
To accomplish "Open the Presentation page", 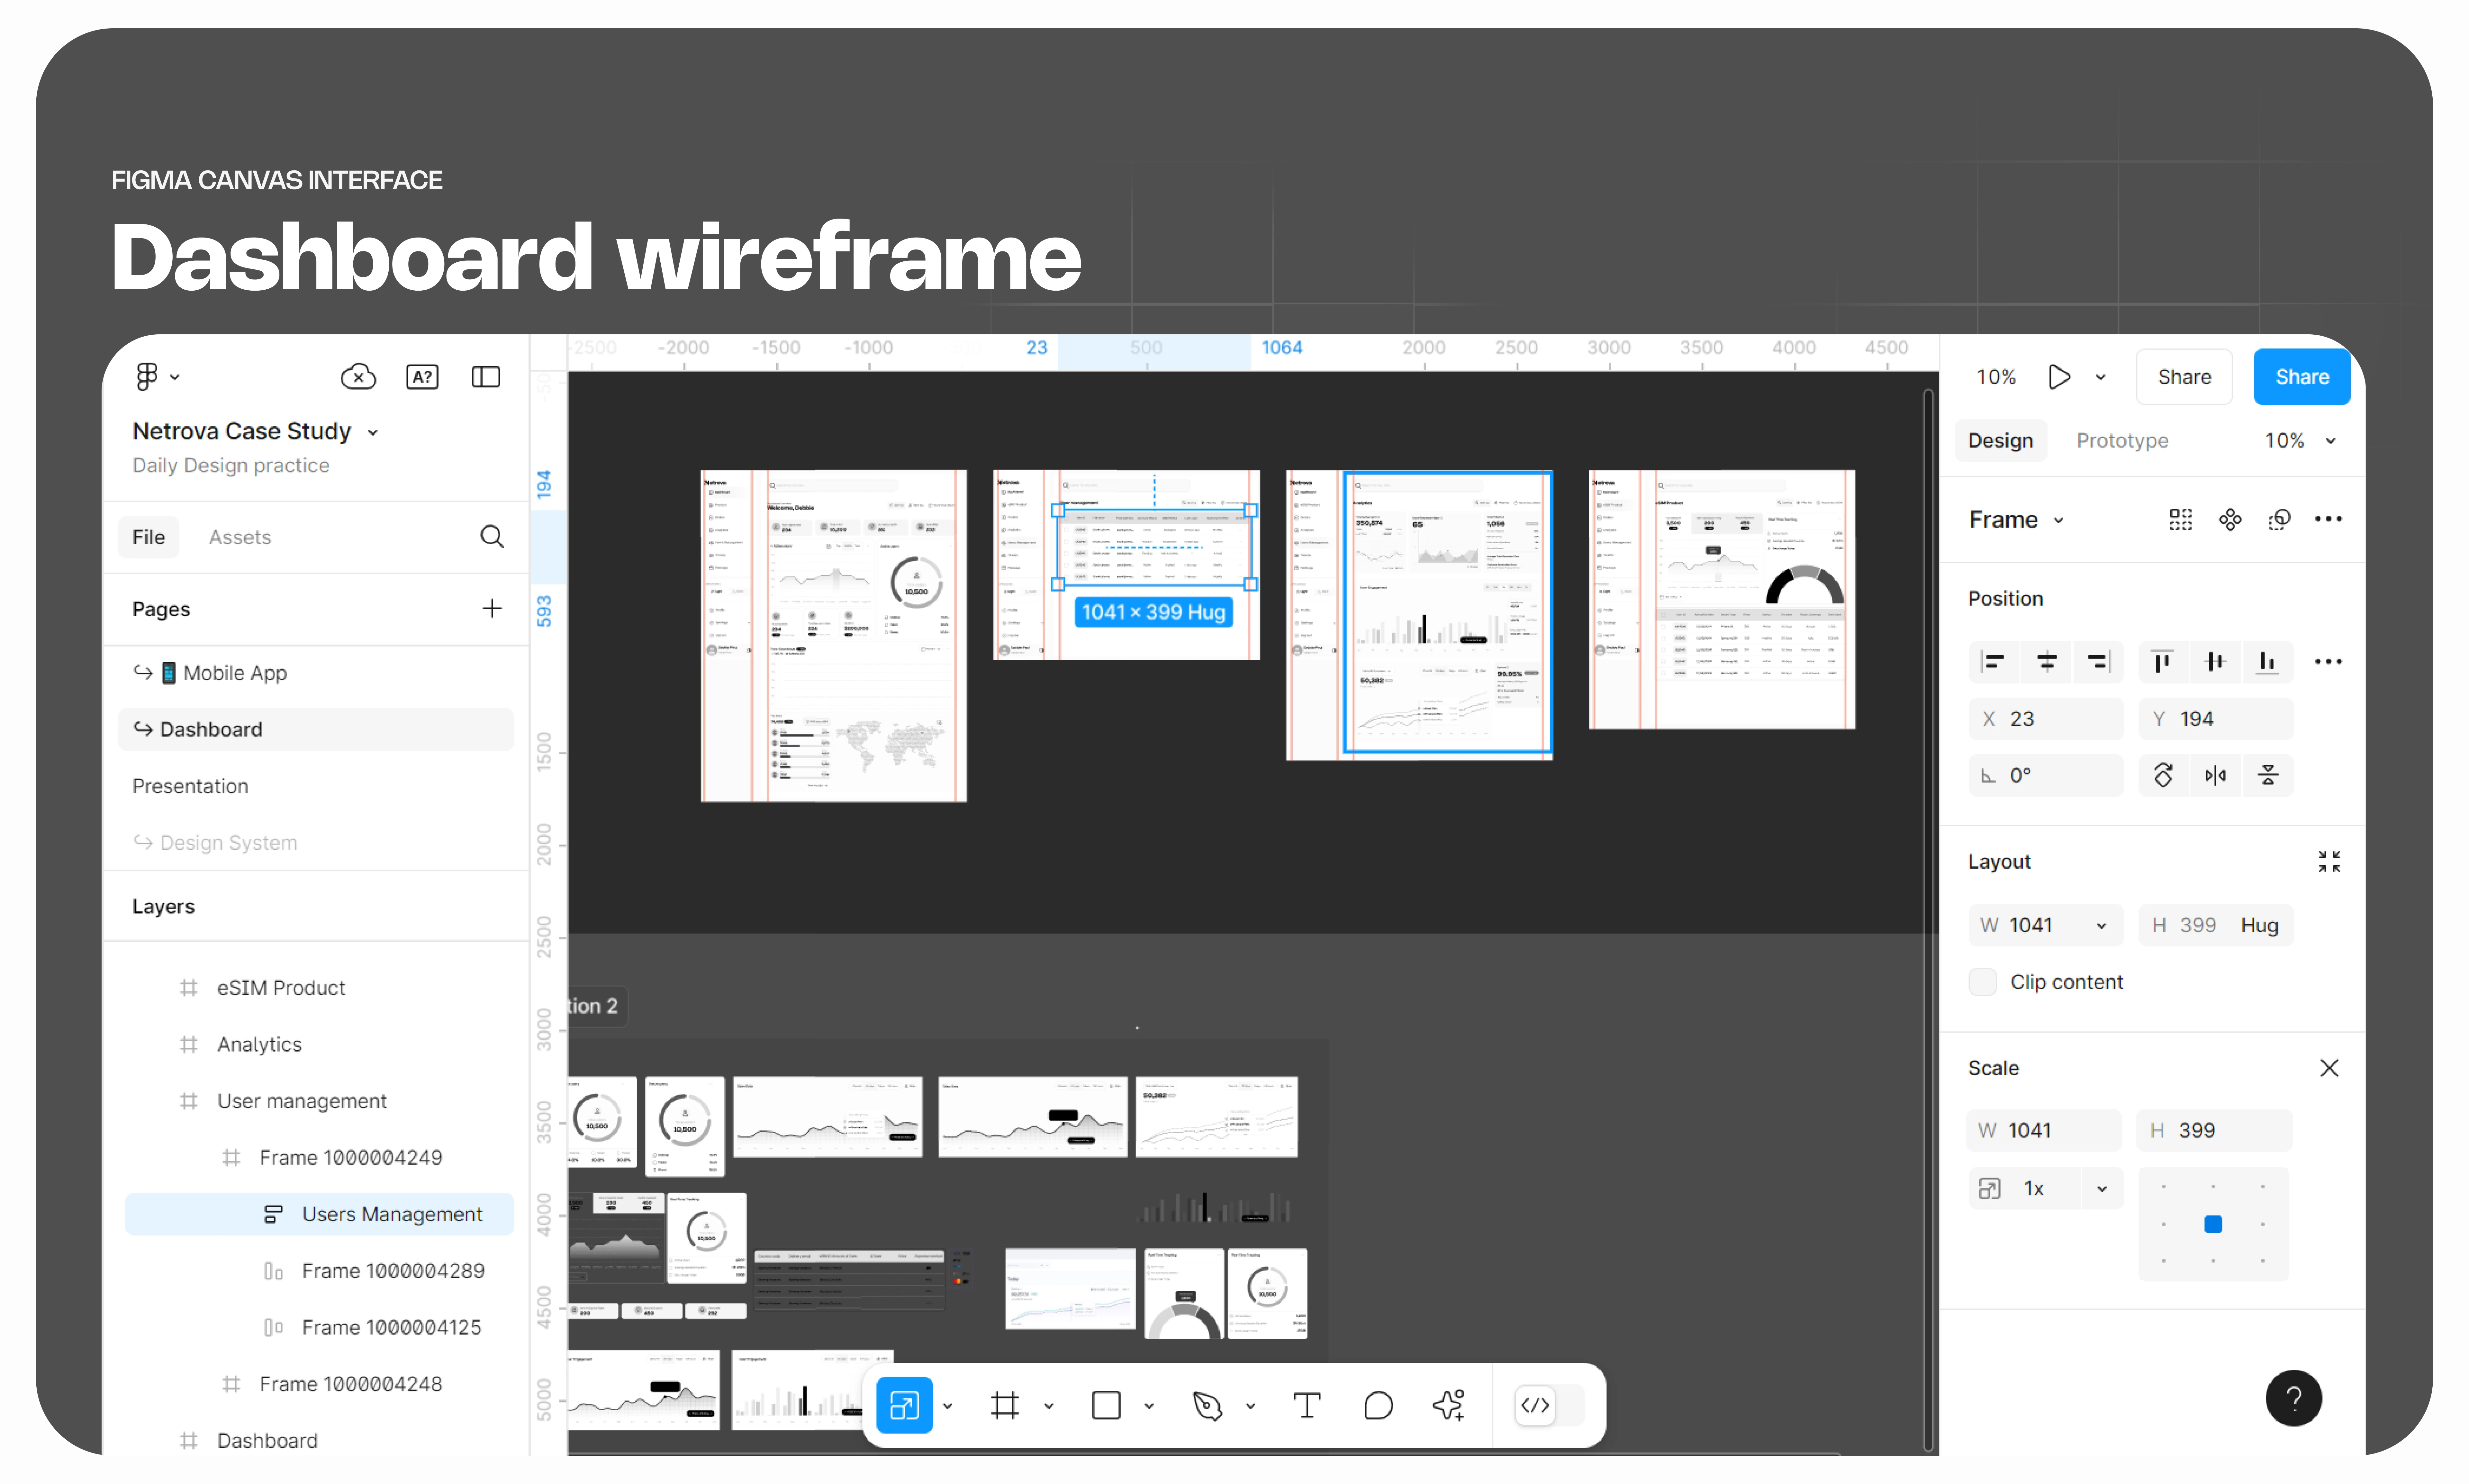I will pos(190,786).
